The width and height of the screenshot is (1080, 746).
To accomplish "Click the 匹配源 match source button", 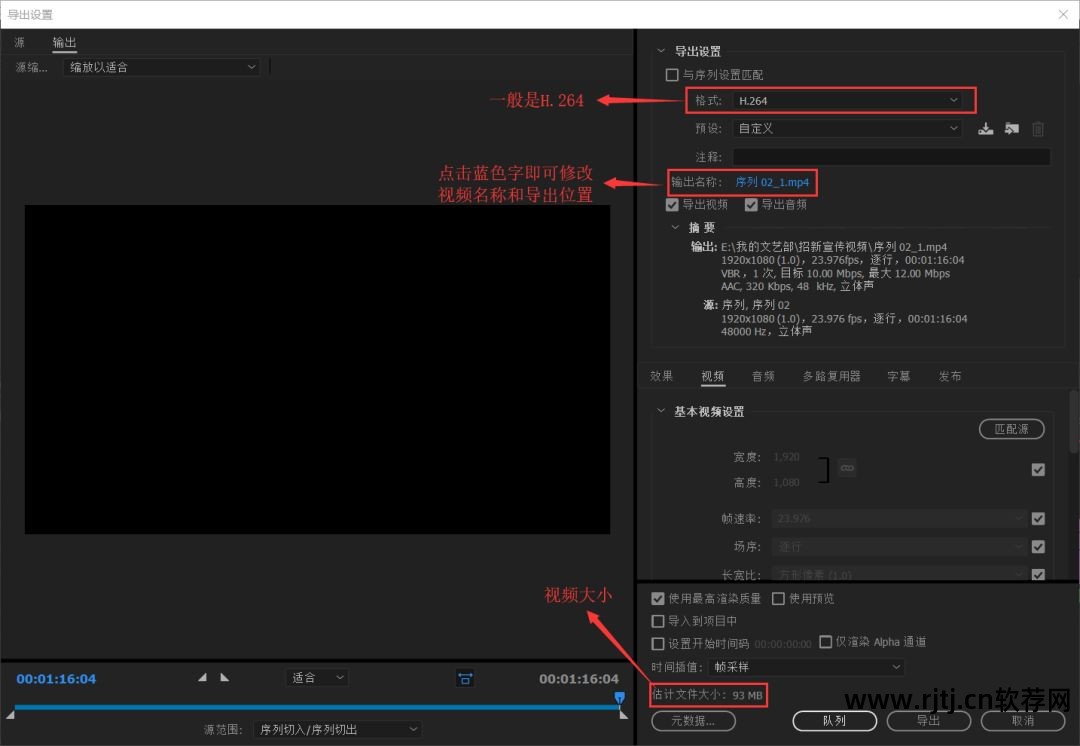I will [x=1011, y=429].
